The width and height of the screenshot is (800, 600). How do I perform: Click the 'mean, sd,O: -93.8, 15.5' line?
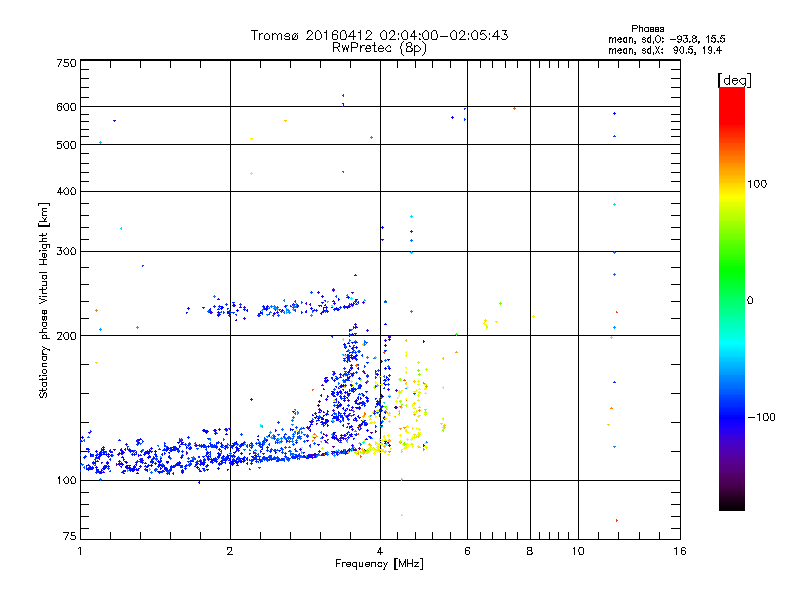pyautogui.click(x=666, y=39)
